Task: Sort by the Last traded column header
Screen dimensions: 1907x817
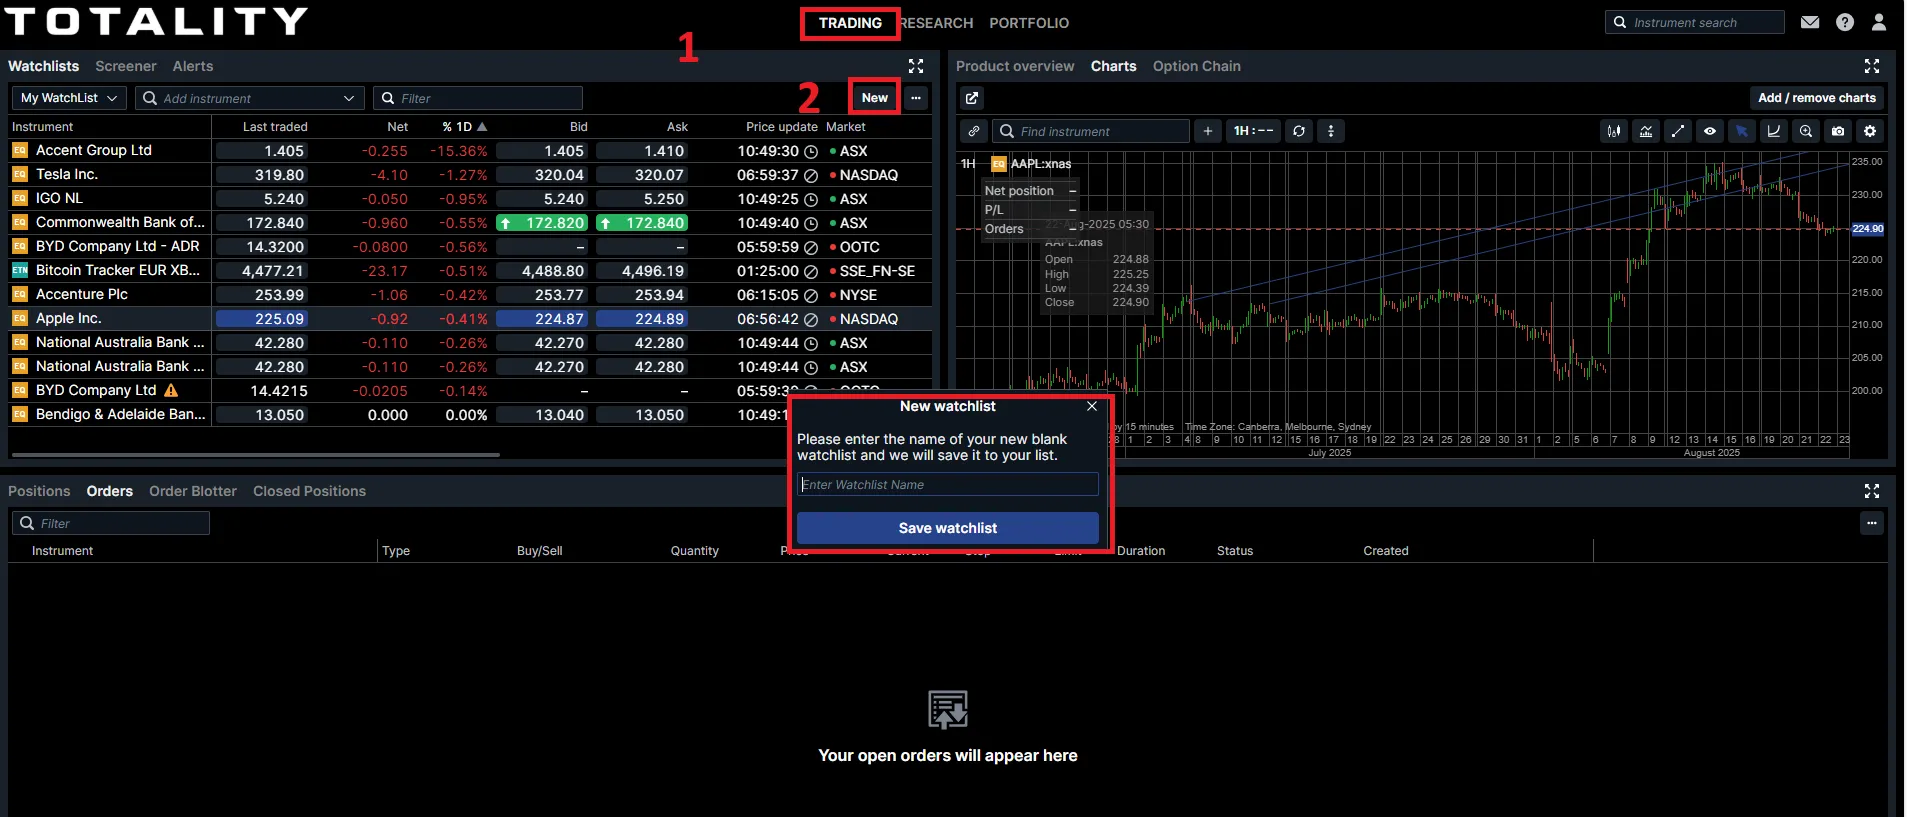Action: click(275, 127)
